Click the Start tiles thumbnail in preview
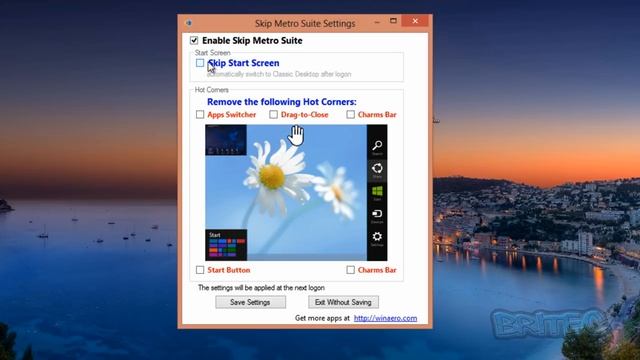The height and width of the screenshot is (360, 640). point(226,245)
